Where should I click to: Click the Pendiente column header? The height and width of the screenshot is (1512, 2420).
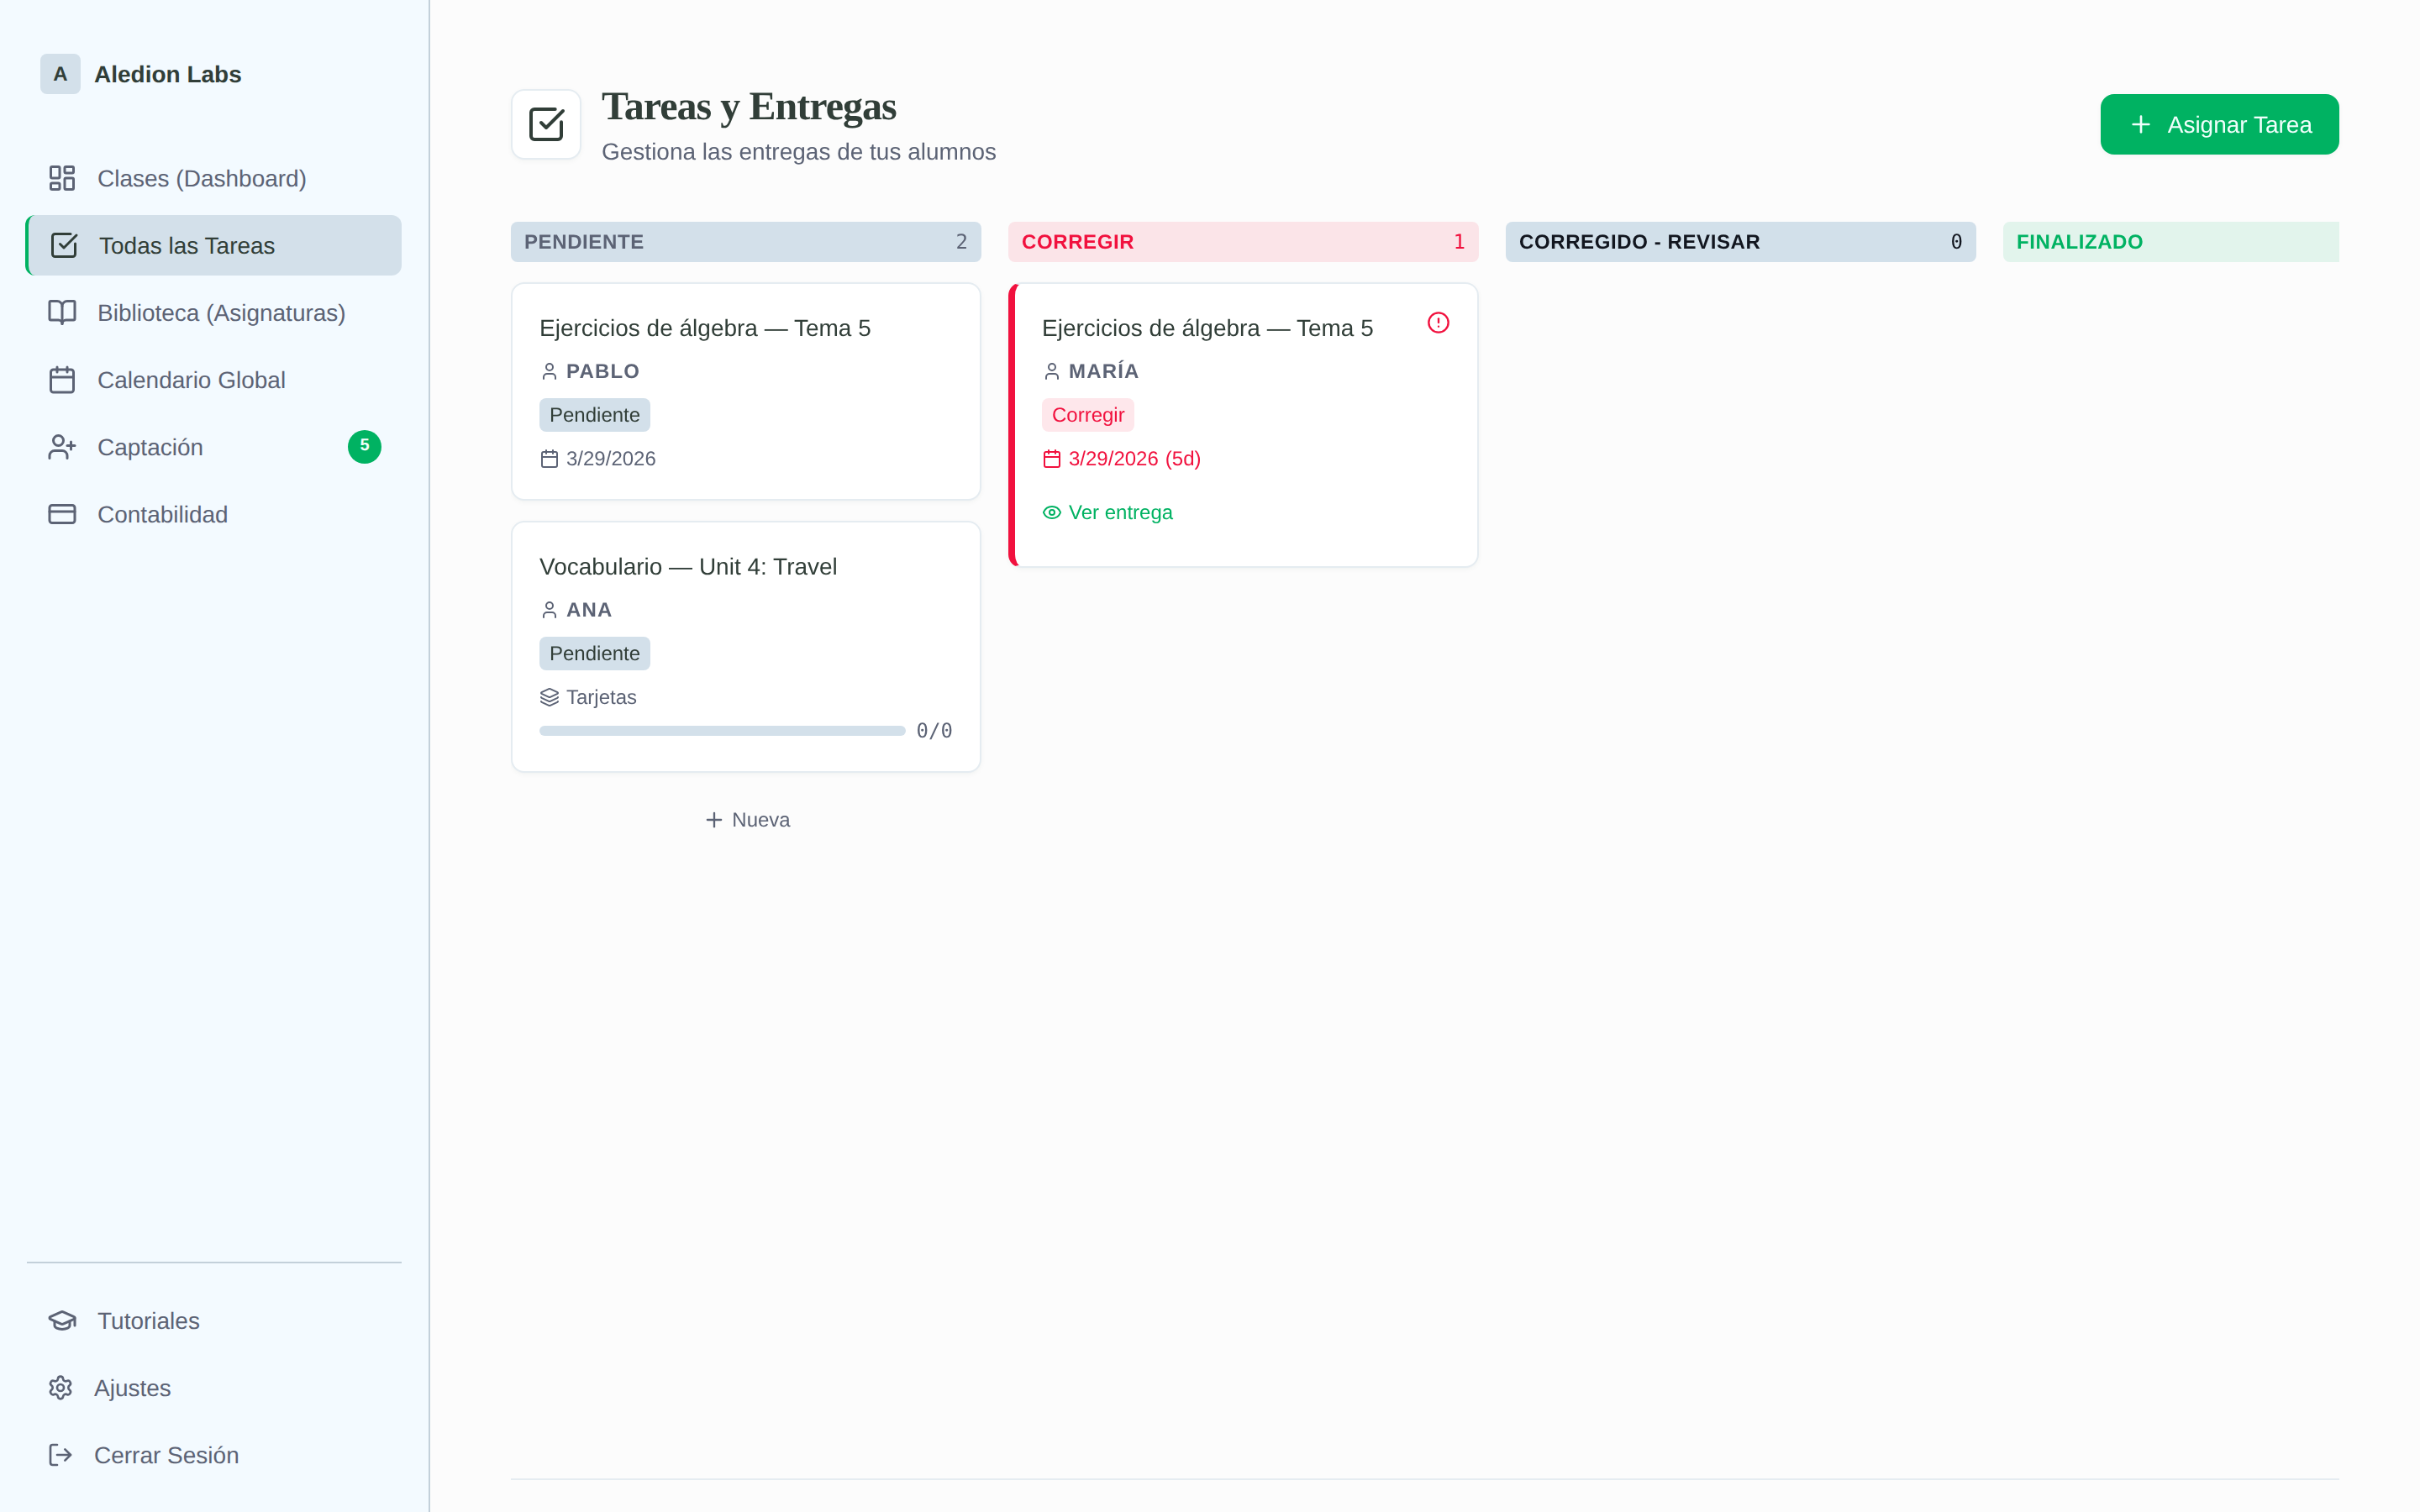pos(745,242)
